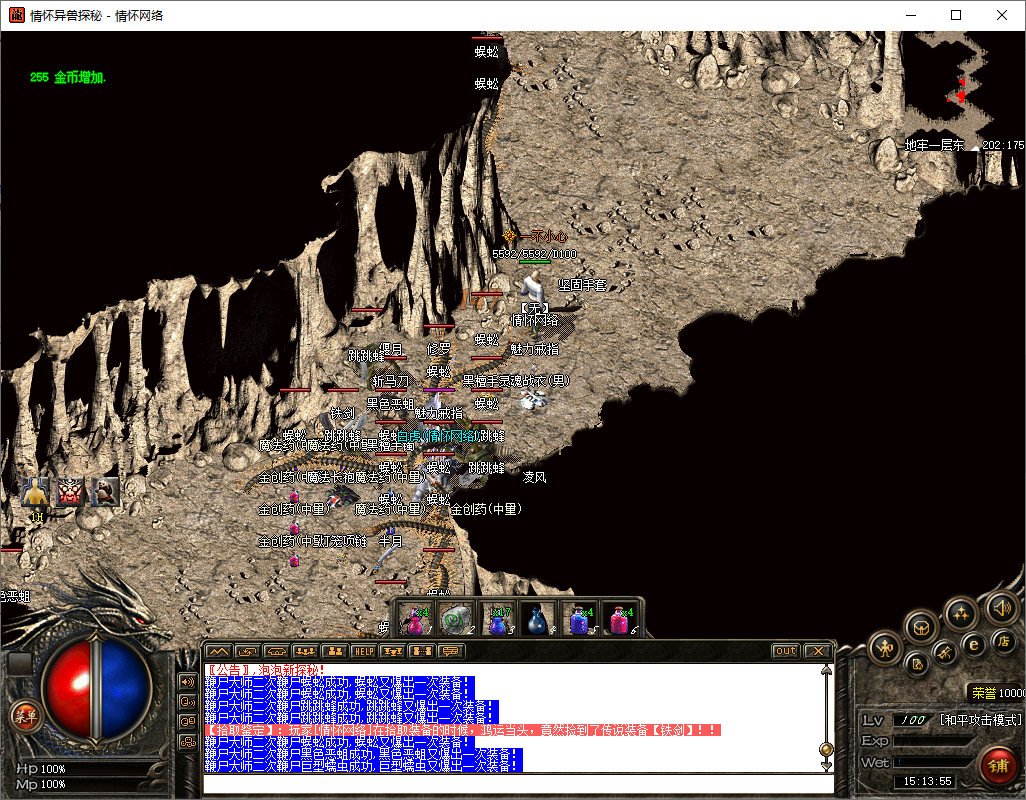Click the red and blue HP/MP orb

click(96, 688)
